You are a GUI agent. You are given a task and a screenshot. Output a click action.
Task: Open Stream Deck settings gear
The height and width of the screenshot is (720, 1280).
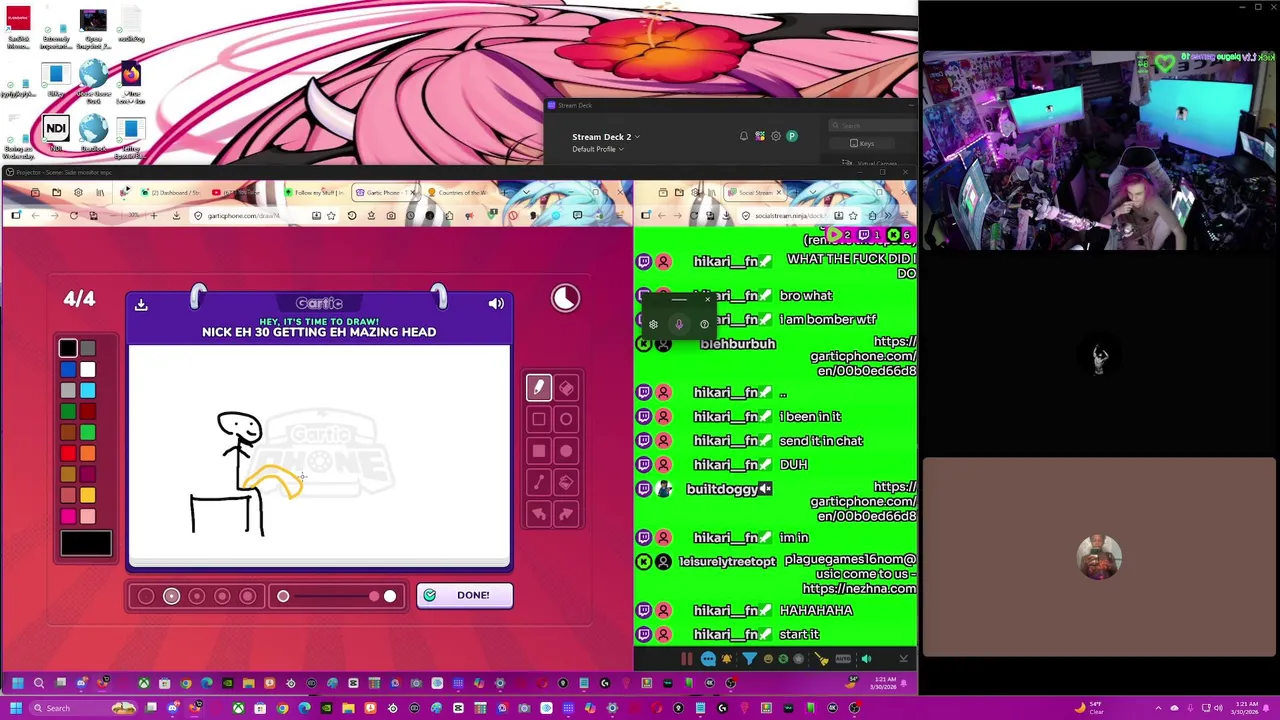[x=776, y=136]
